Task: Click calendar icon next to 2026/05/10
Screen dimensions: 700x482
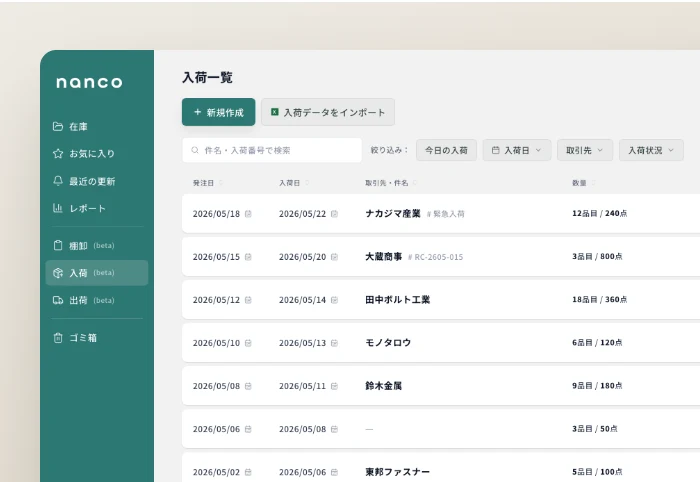Action: point(248,343)
